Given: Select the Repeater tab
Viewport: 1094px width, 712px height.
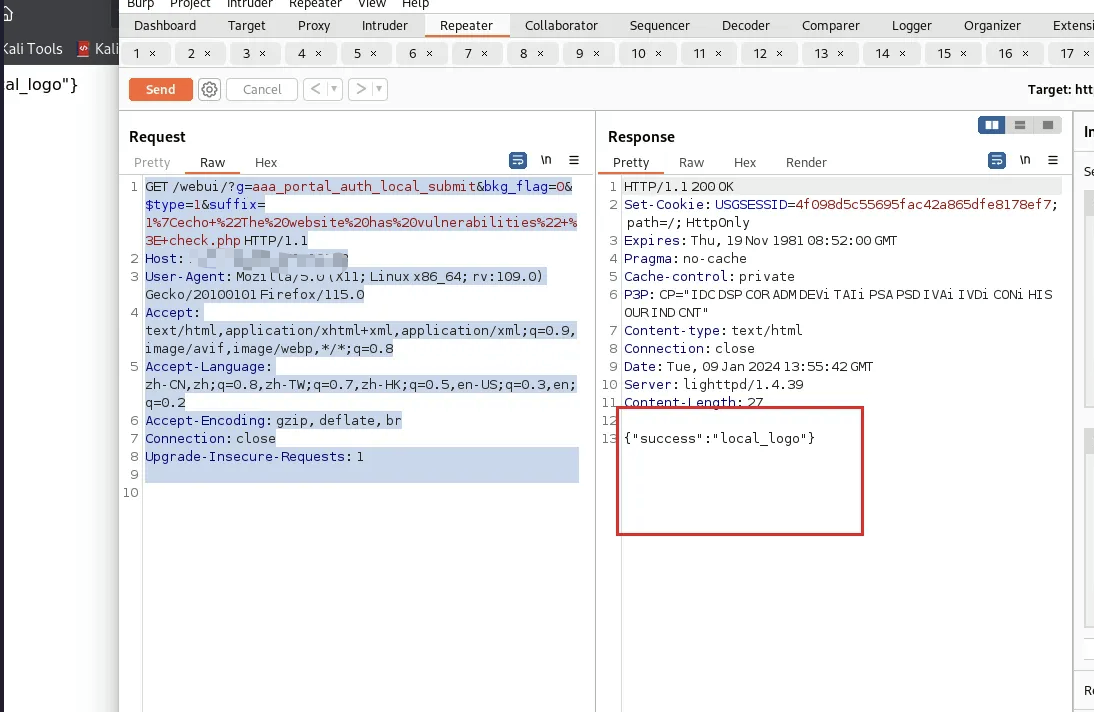Looking at the screenshot, I should 466,25.
